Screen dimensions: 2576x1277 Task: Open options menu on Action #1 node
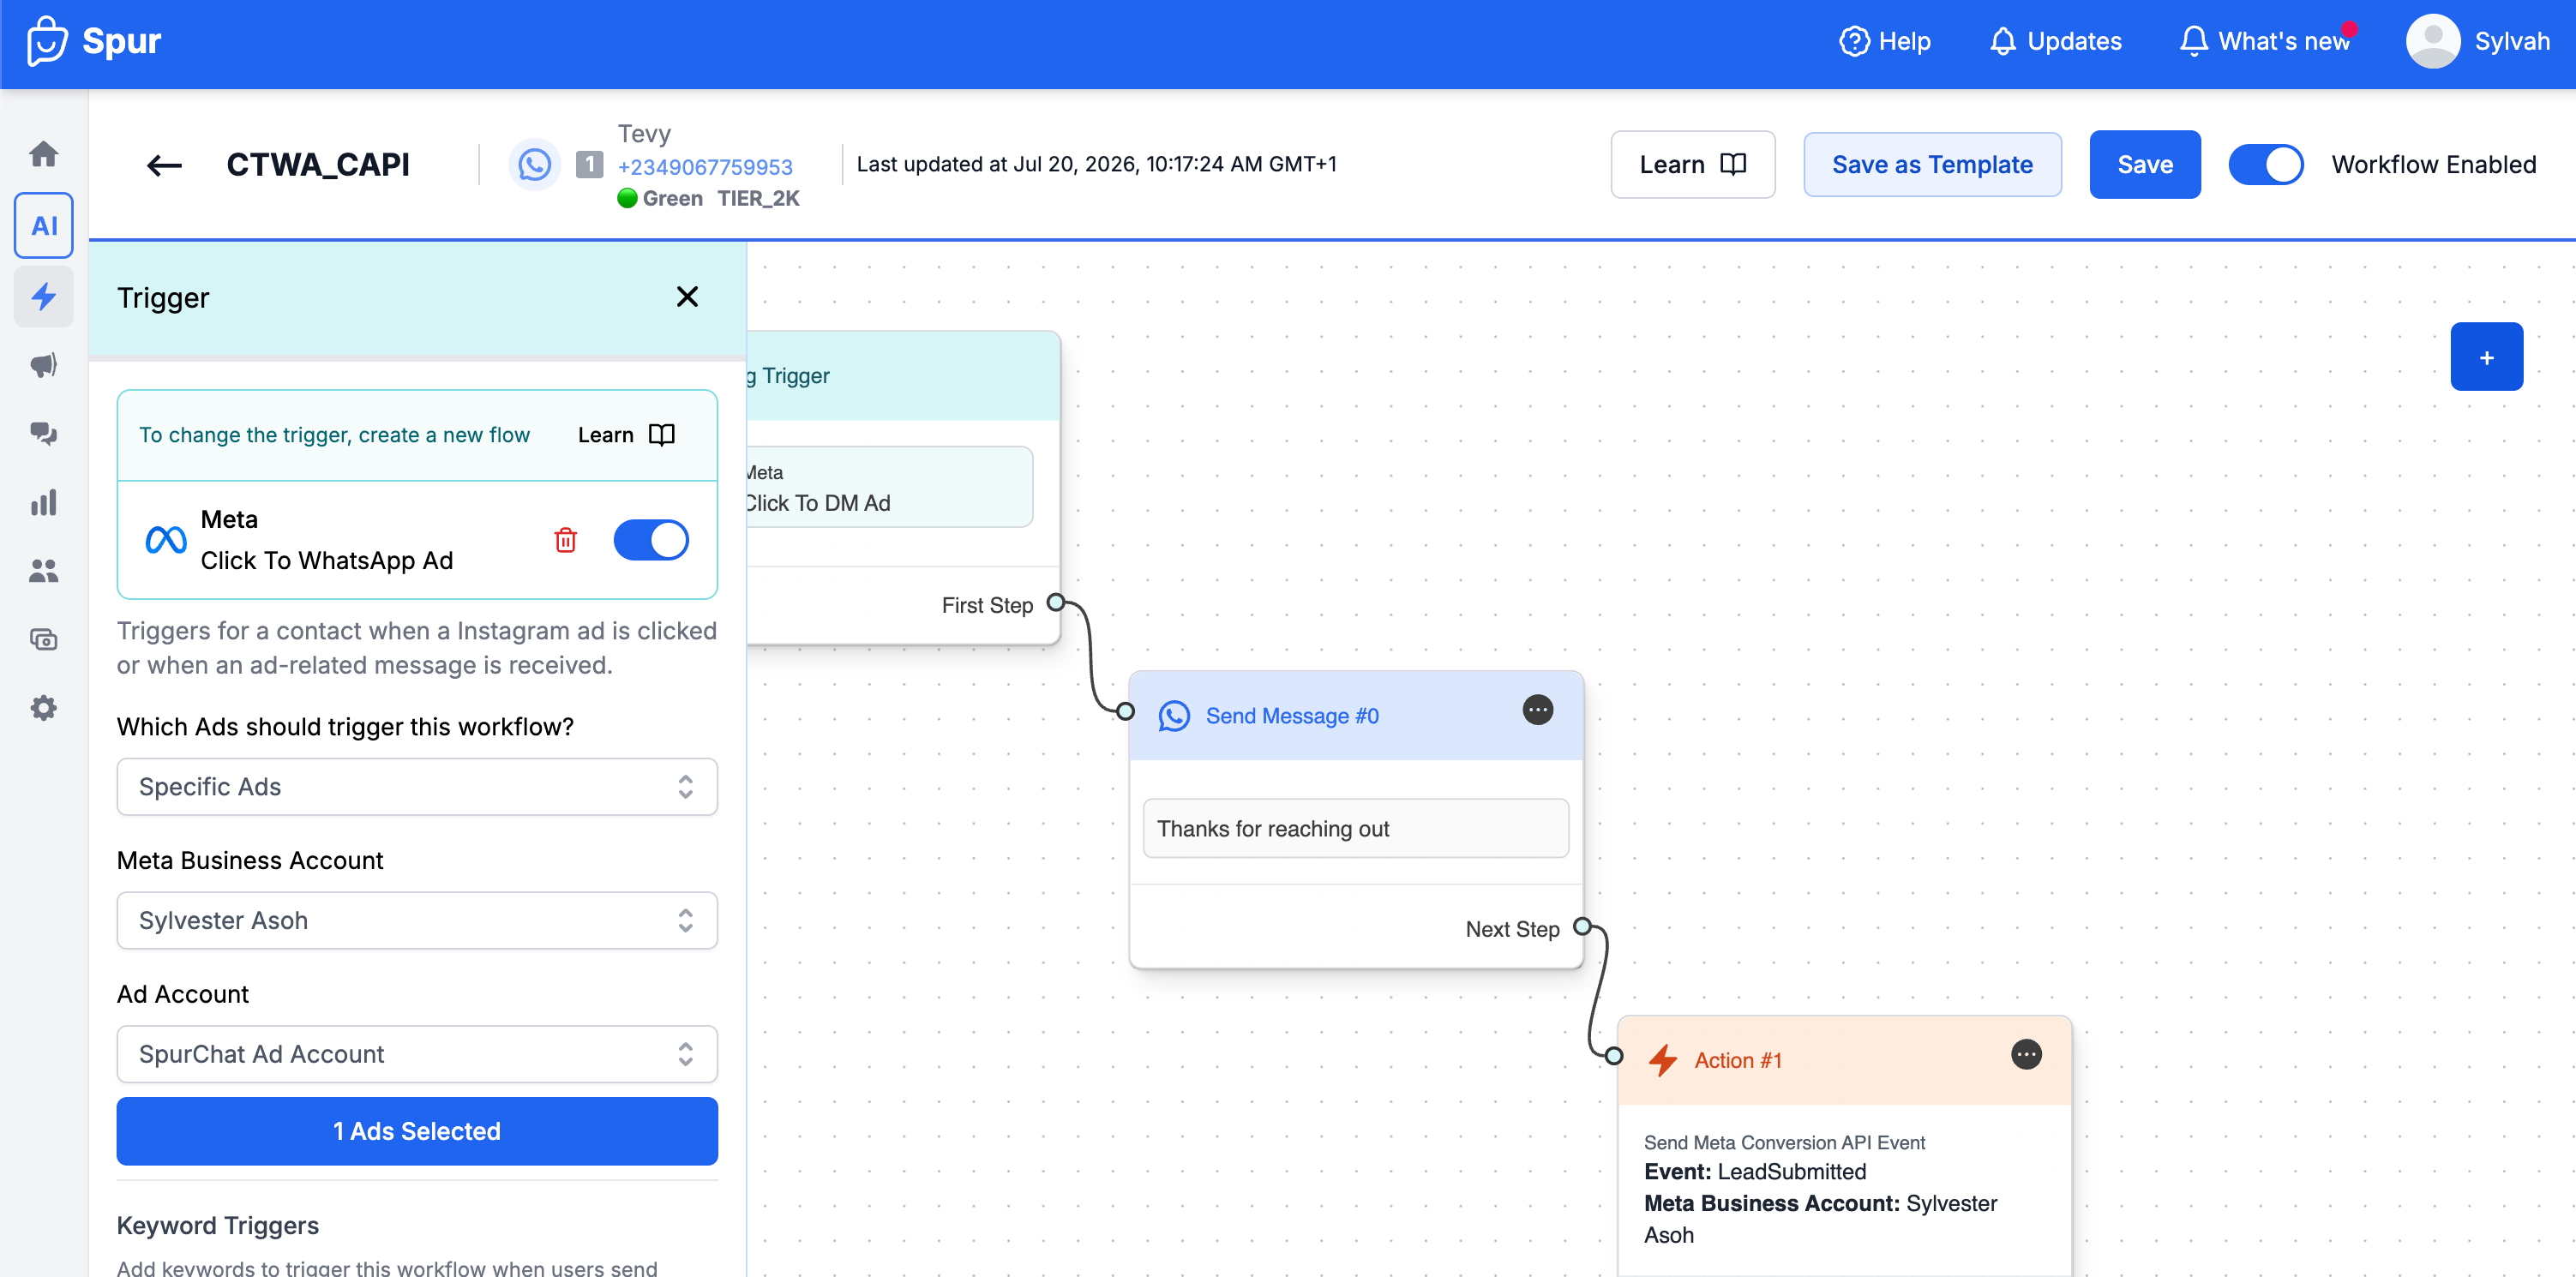coord(2026,1054)
